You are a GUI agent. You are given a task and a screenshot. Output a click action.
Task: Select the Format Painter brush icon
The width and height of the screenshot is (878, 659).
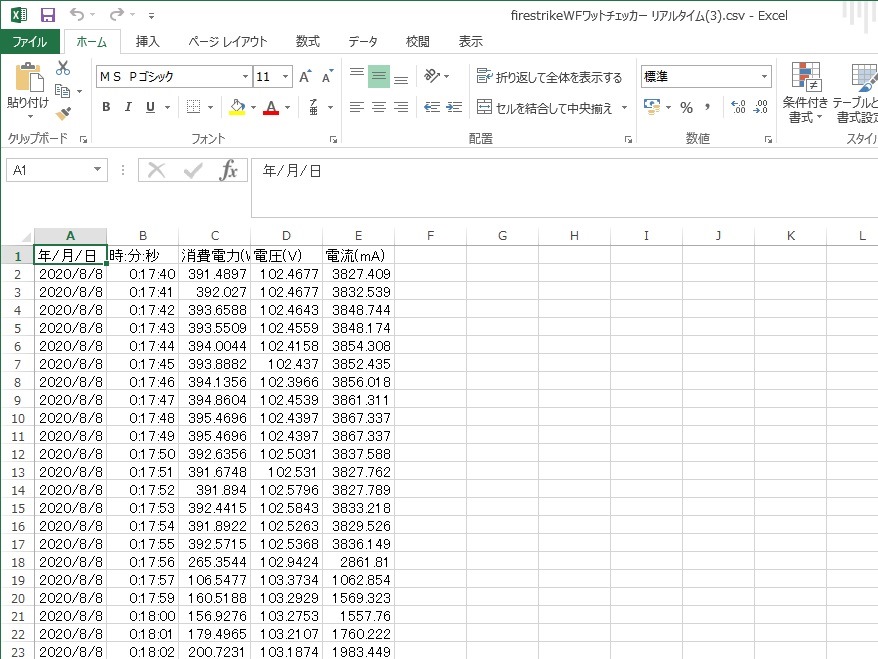(x=63, y=113)
